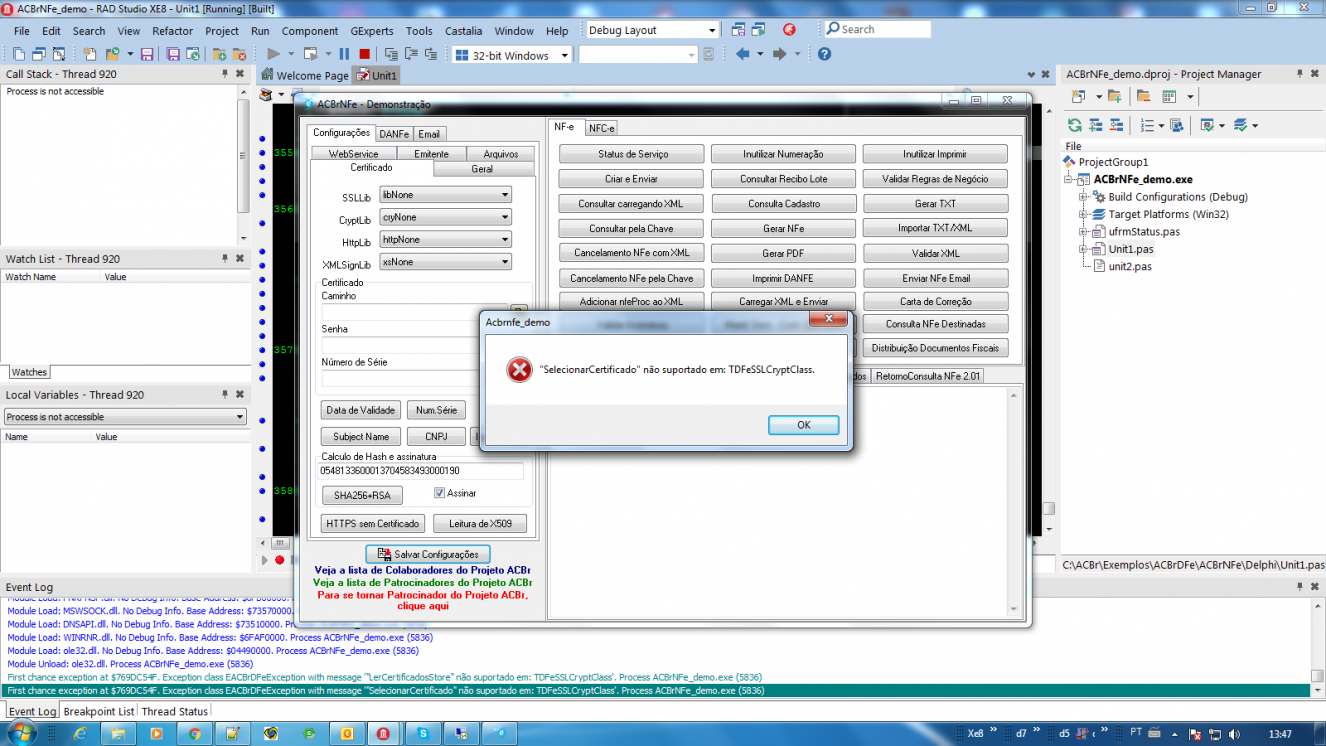Open Internet Explorer from the taskbar

[x=80, y=733]
